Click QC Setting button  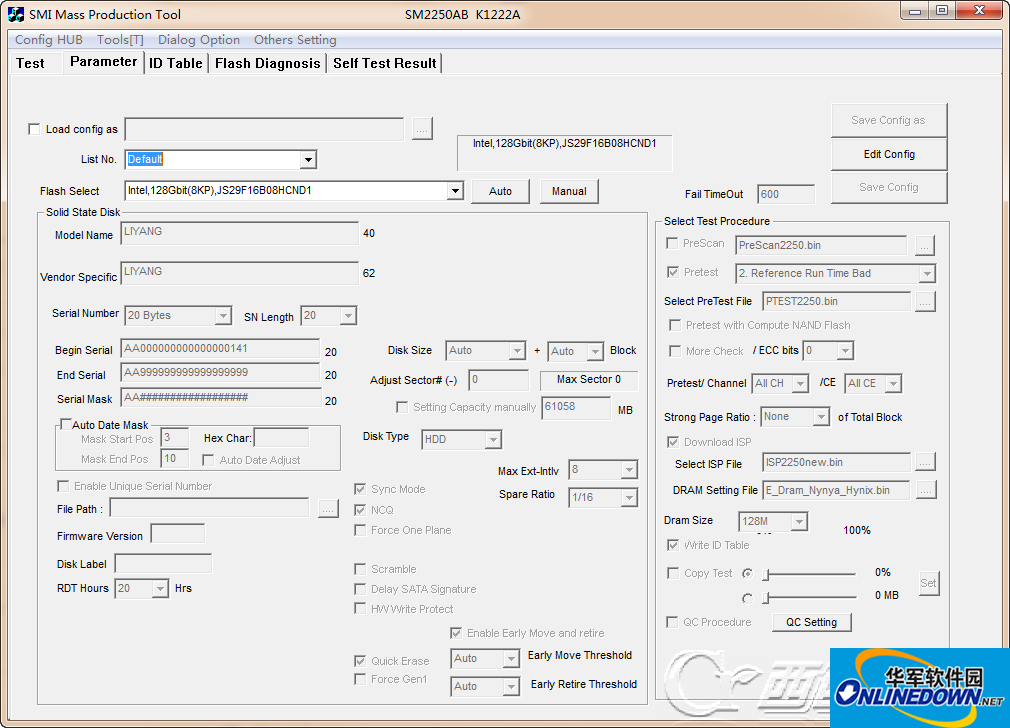click(x=812, y=622)
